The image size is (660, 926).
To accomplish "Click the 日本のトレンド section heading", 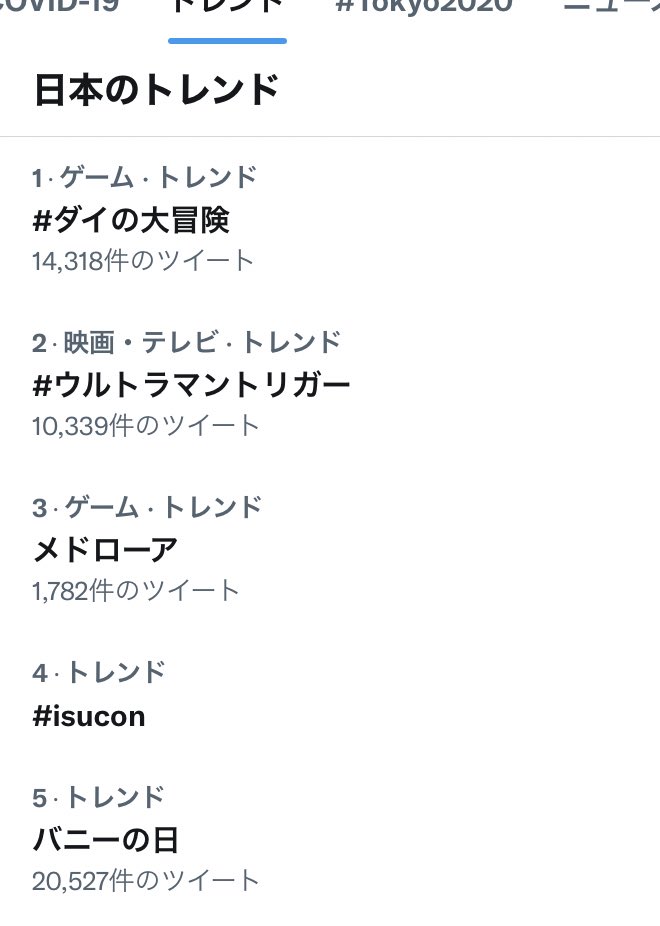I will pyautogui.click(x=156, y=90).
